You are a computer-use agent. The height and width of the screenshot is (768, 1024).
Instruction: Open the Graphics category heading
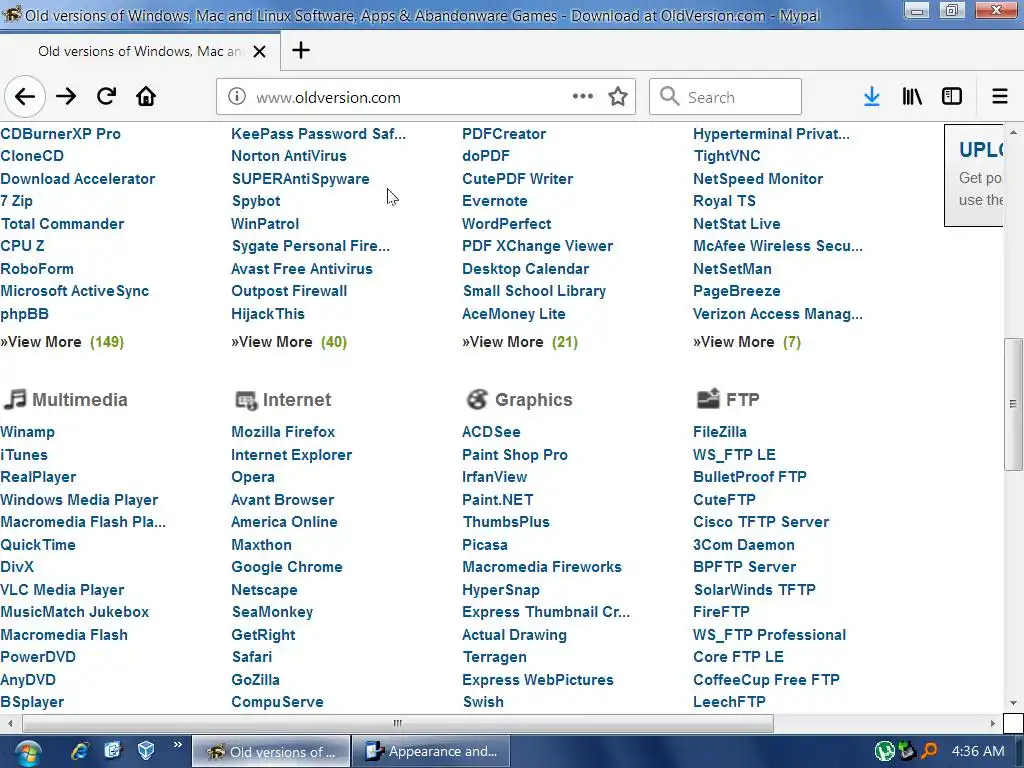point(534,400)
